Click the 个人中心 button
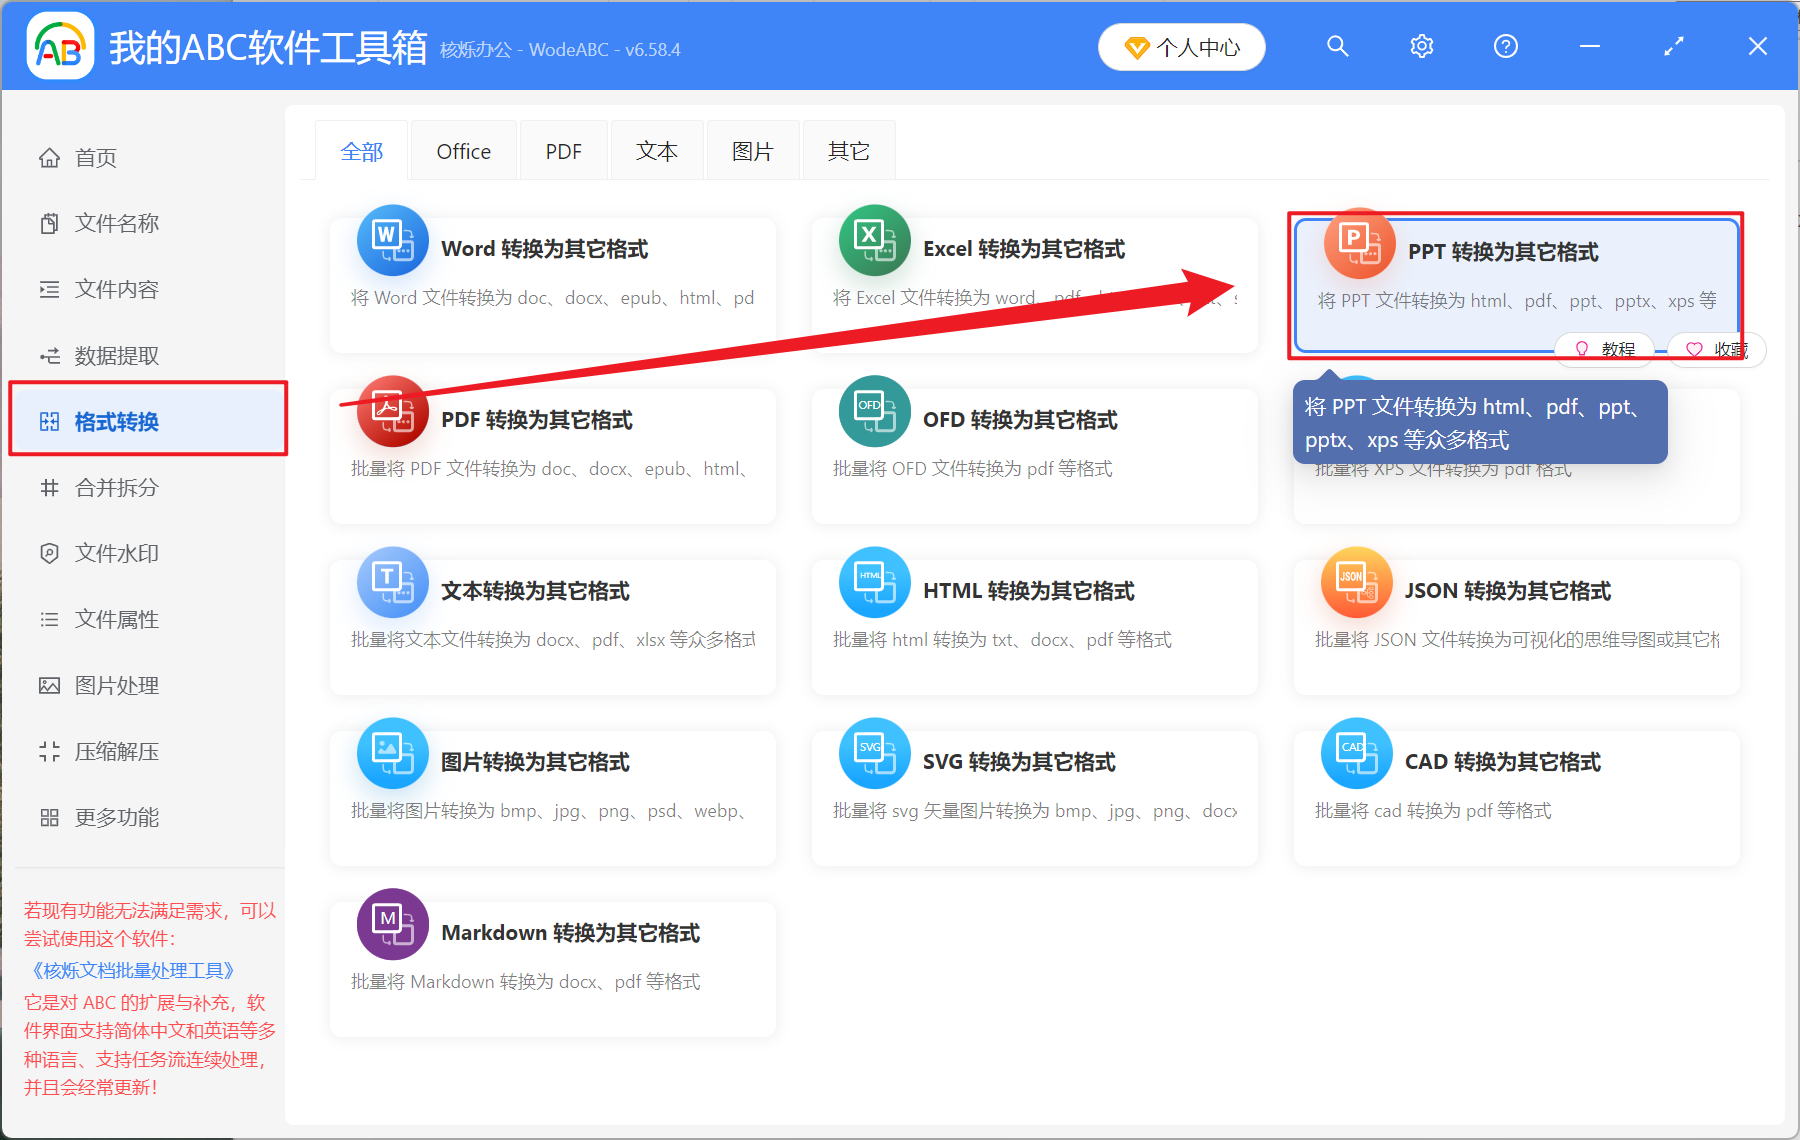This screenshot has width=1800, height=1140. (x=1181, y=46)
